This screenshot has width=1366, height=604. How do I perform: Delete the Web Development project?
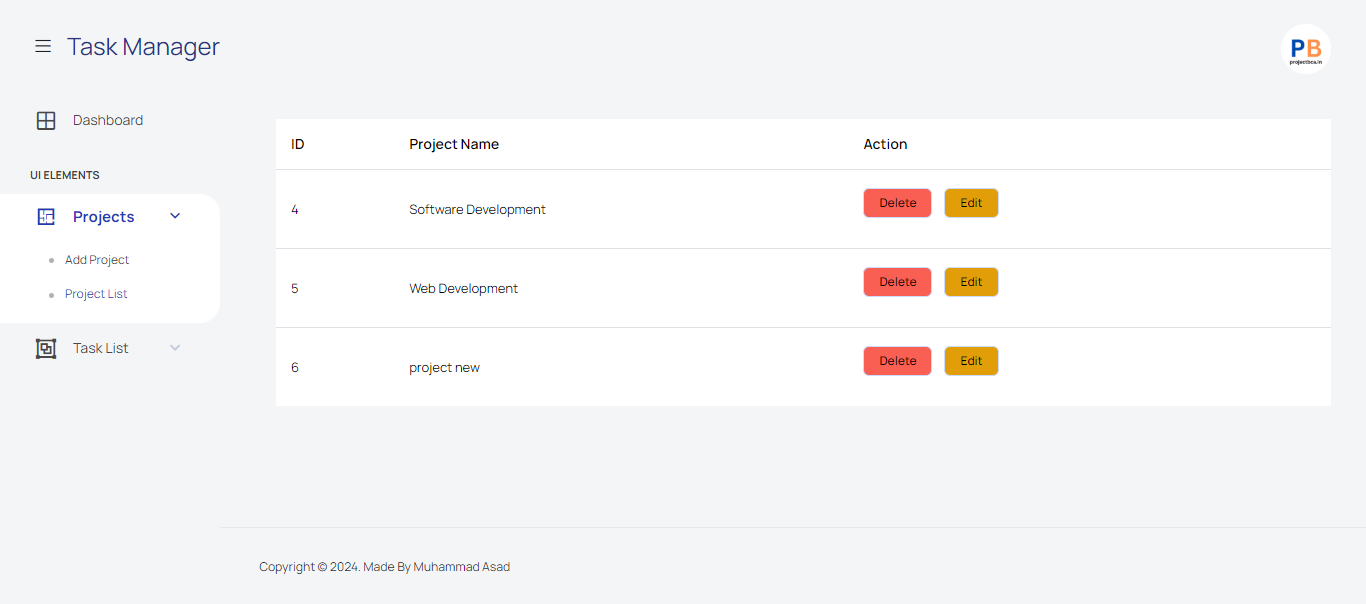(x=897, y=282)
